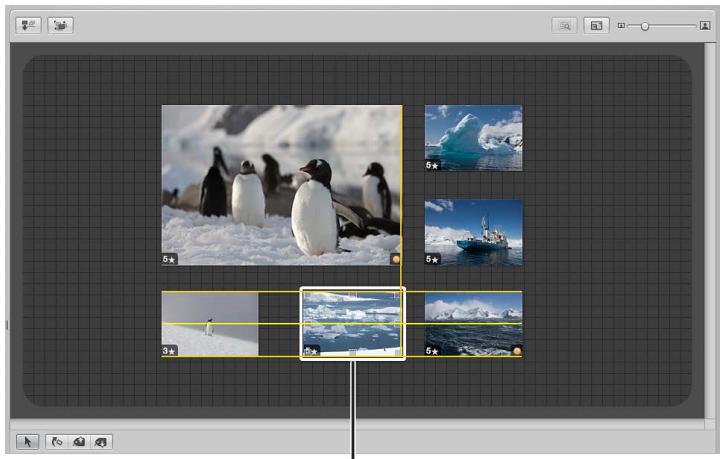Screen dimensions: 720x459
Task: Click the vertical scrollbar at right edge
Action: (709, 230)
